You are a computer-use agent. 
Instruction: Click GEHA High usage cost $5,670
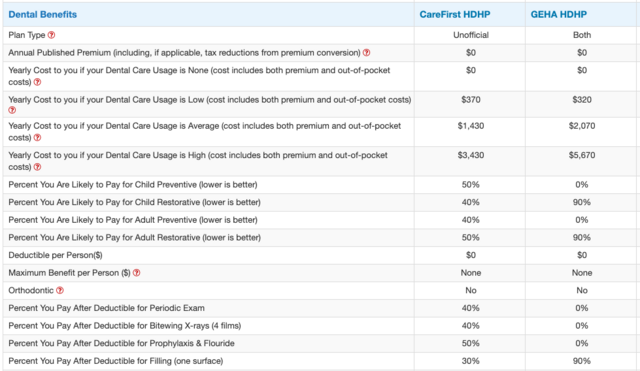pos(582,155)
